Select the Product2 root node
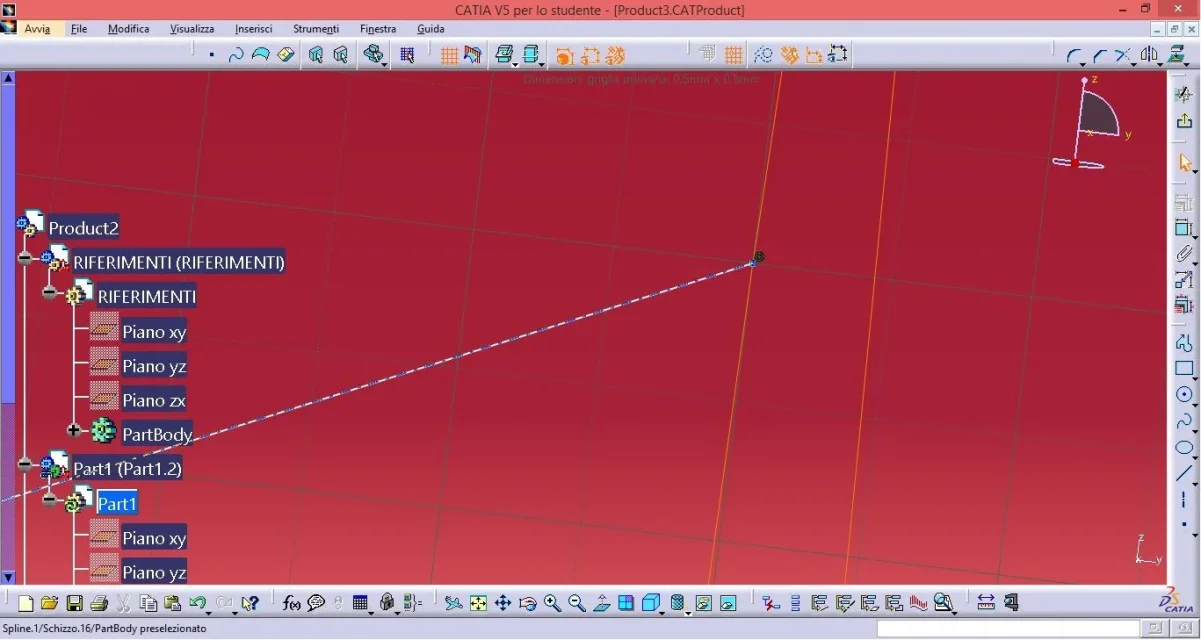This screenshot has height=640, width=1201. coord(83,228)
